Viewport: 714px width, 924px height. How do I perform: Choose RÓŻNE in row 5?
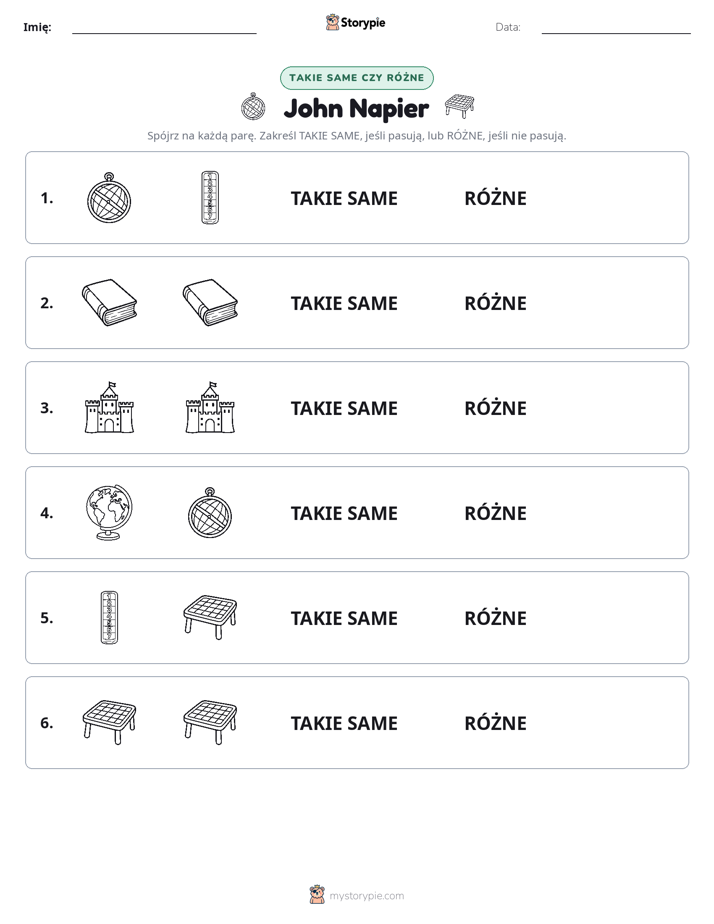point(495,618)
